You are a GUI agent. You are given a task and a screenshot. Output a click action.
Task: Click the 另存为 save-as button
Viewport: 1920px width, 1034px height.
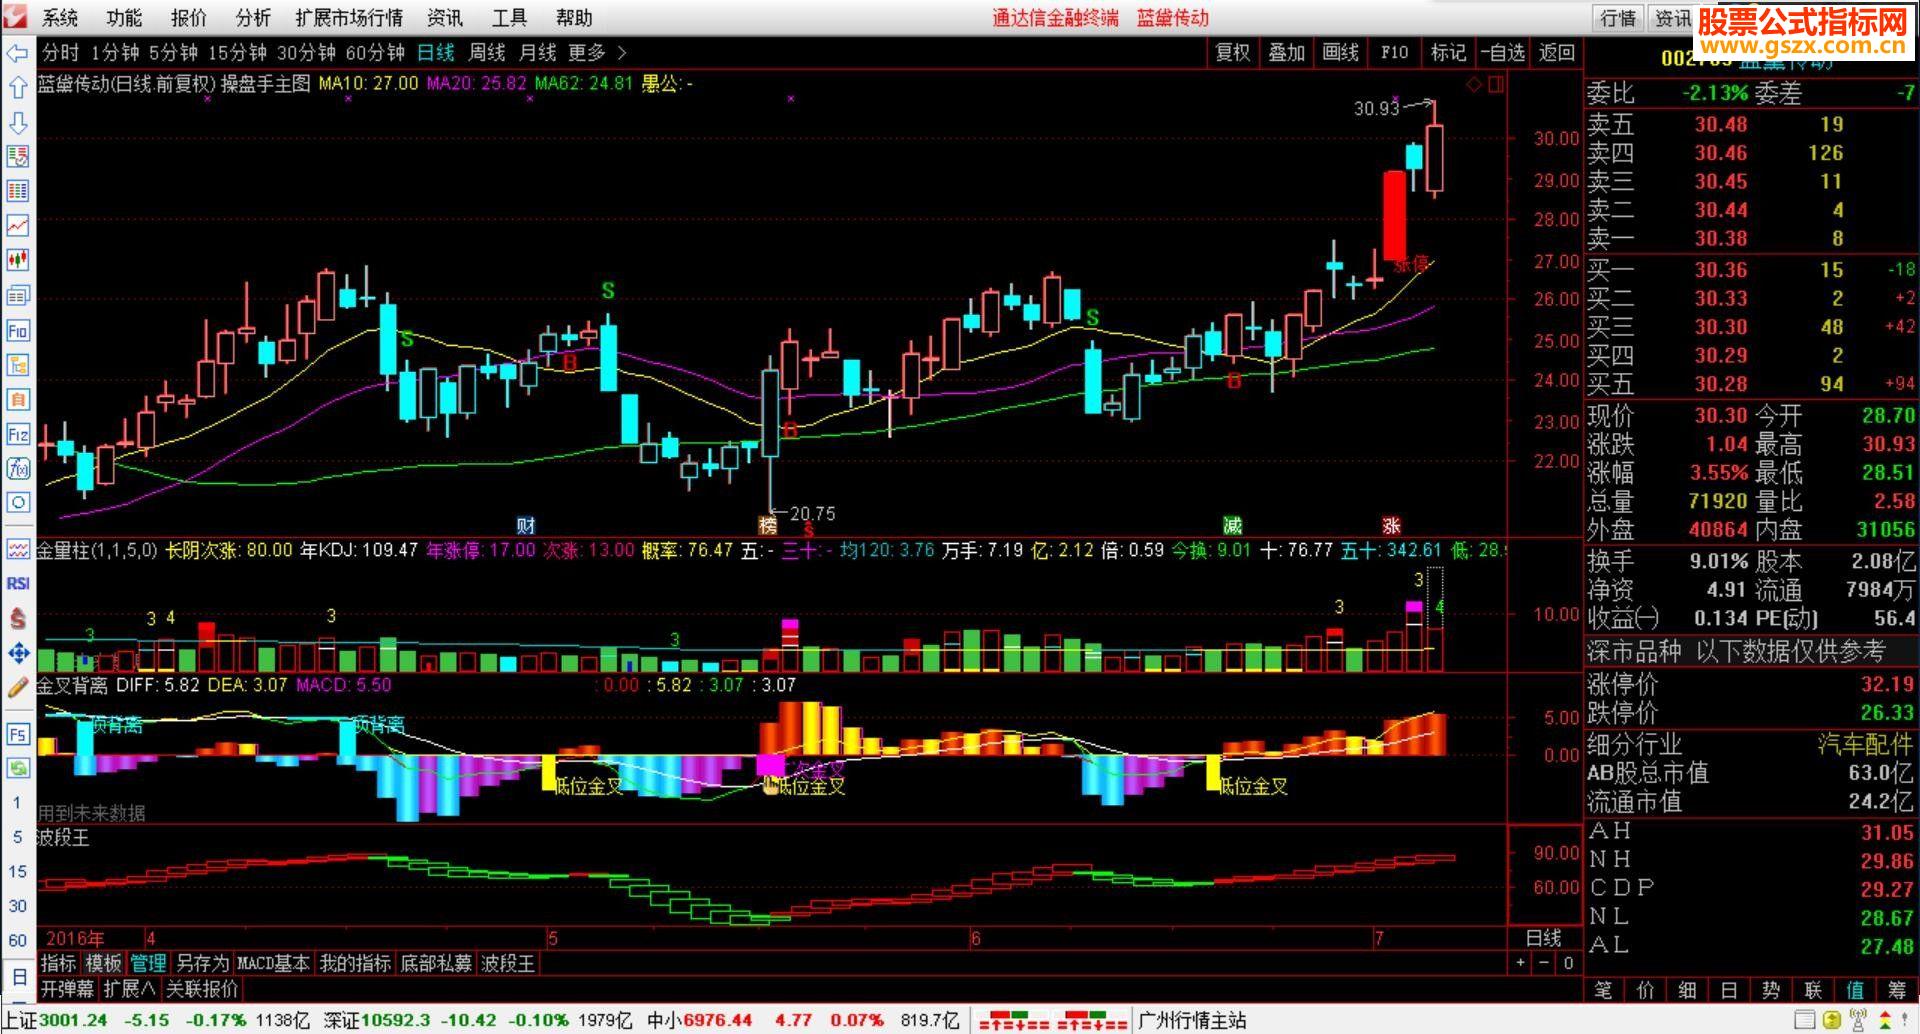click(x=202, y=963)
